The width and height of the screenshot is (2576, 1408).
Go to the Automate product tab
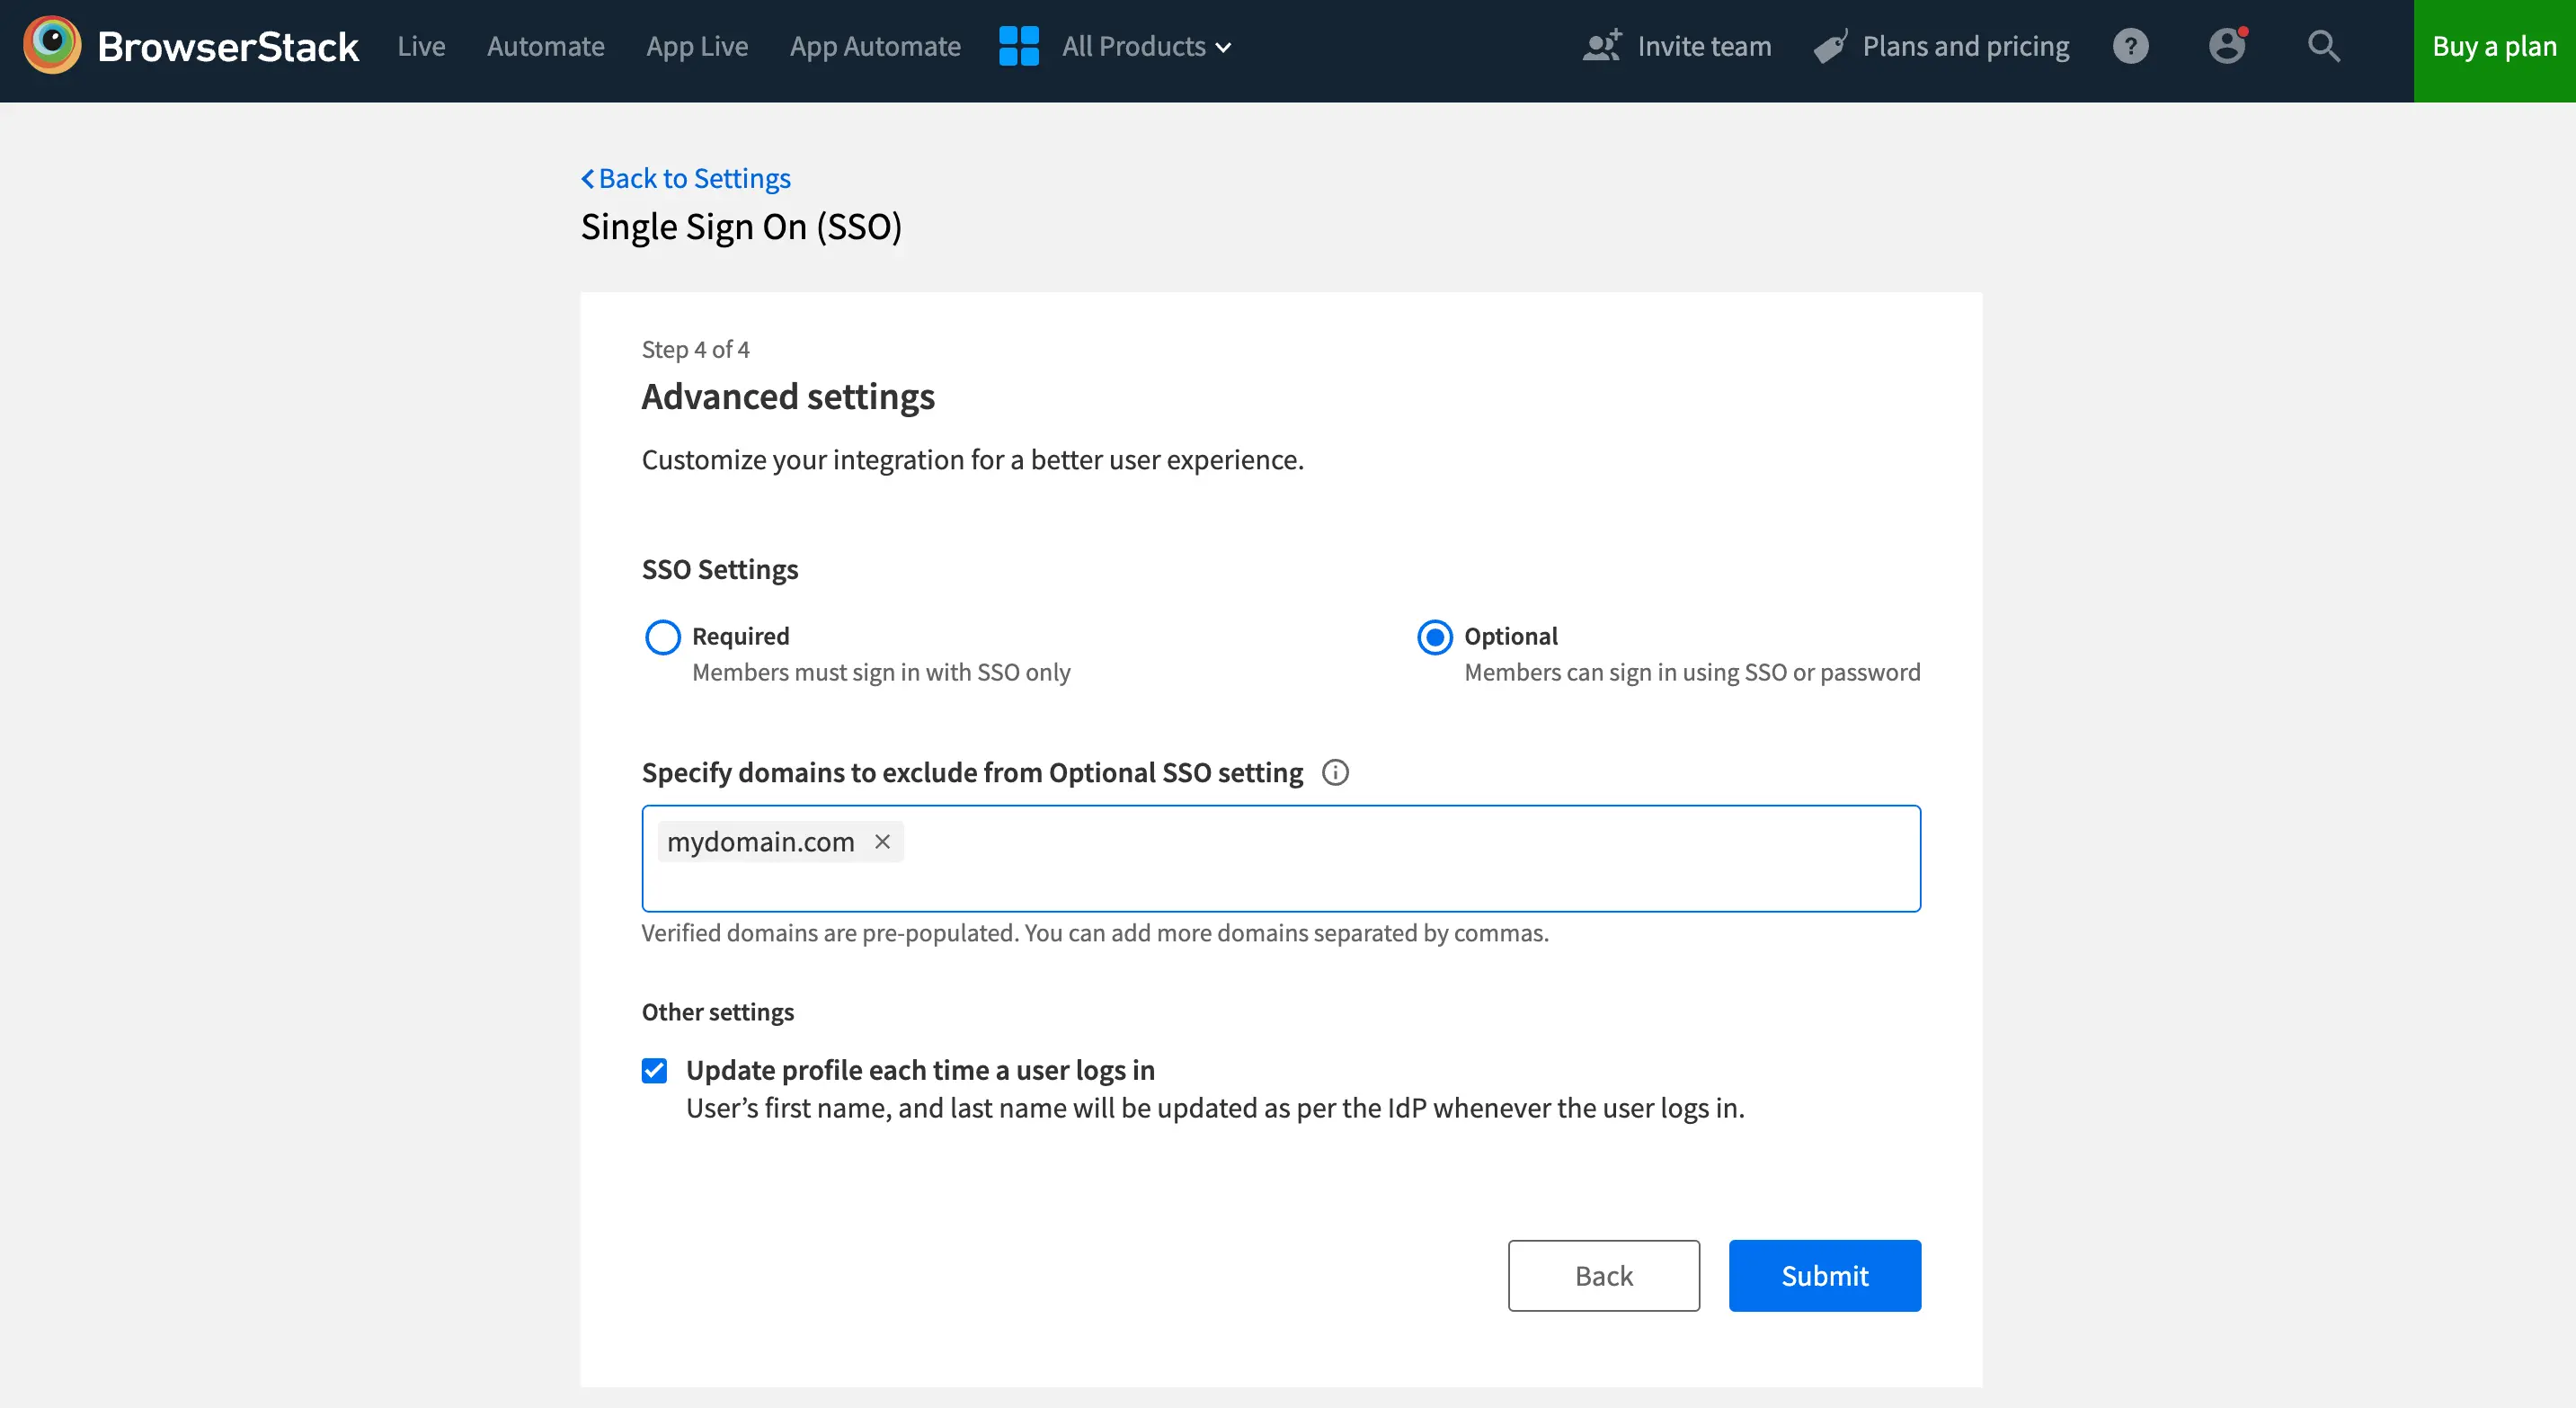coord(545,46)
